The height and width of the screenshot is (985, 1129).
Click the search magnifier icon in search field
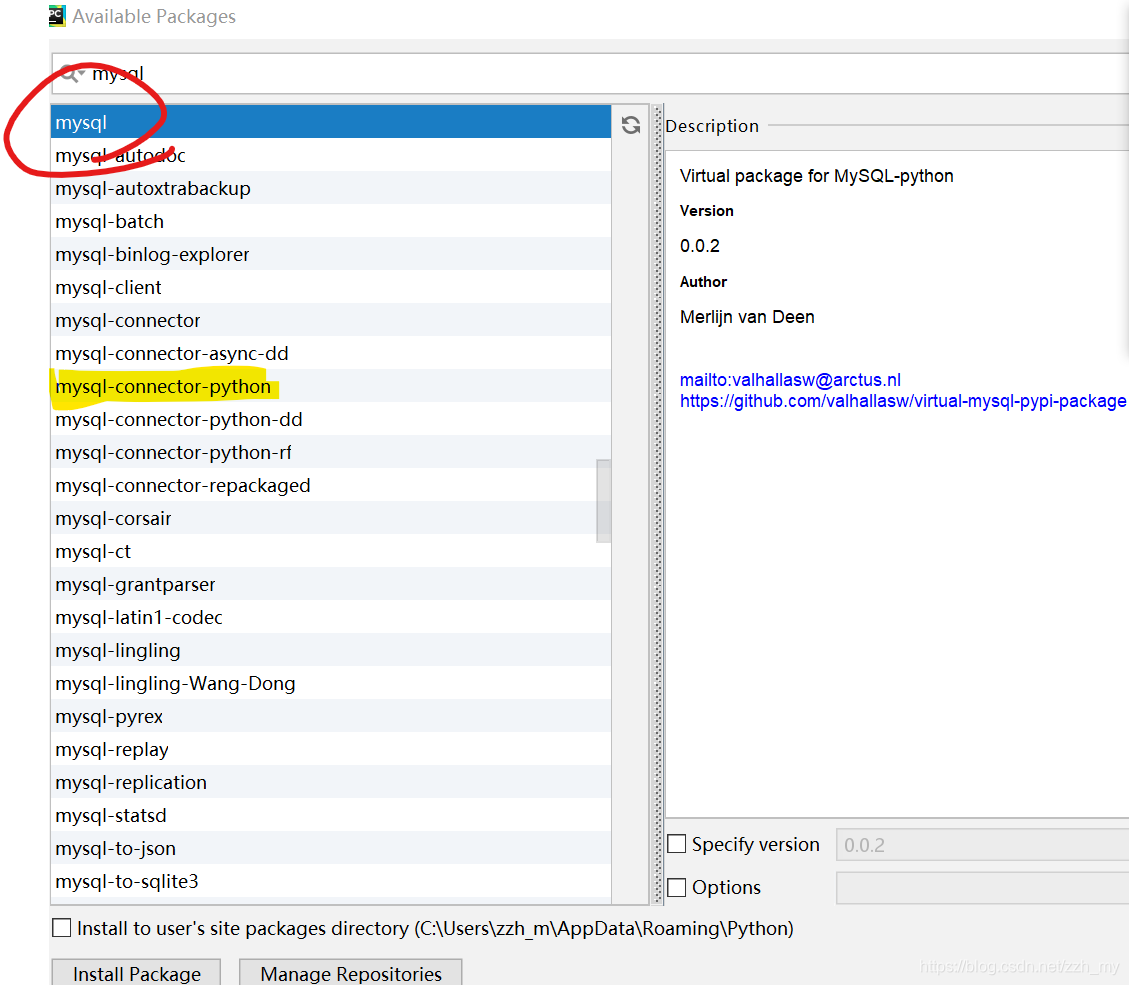[x=71, y=73]
